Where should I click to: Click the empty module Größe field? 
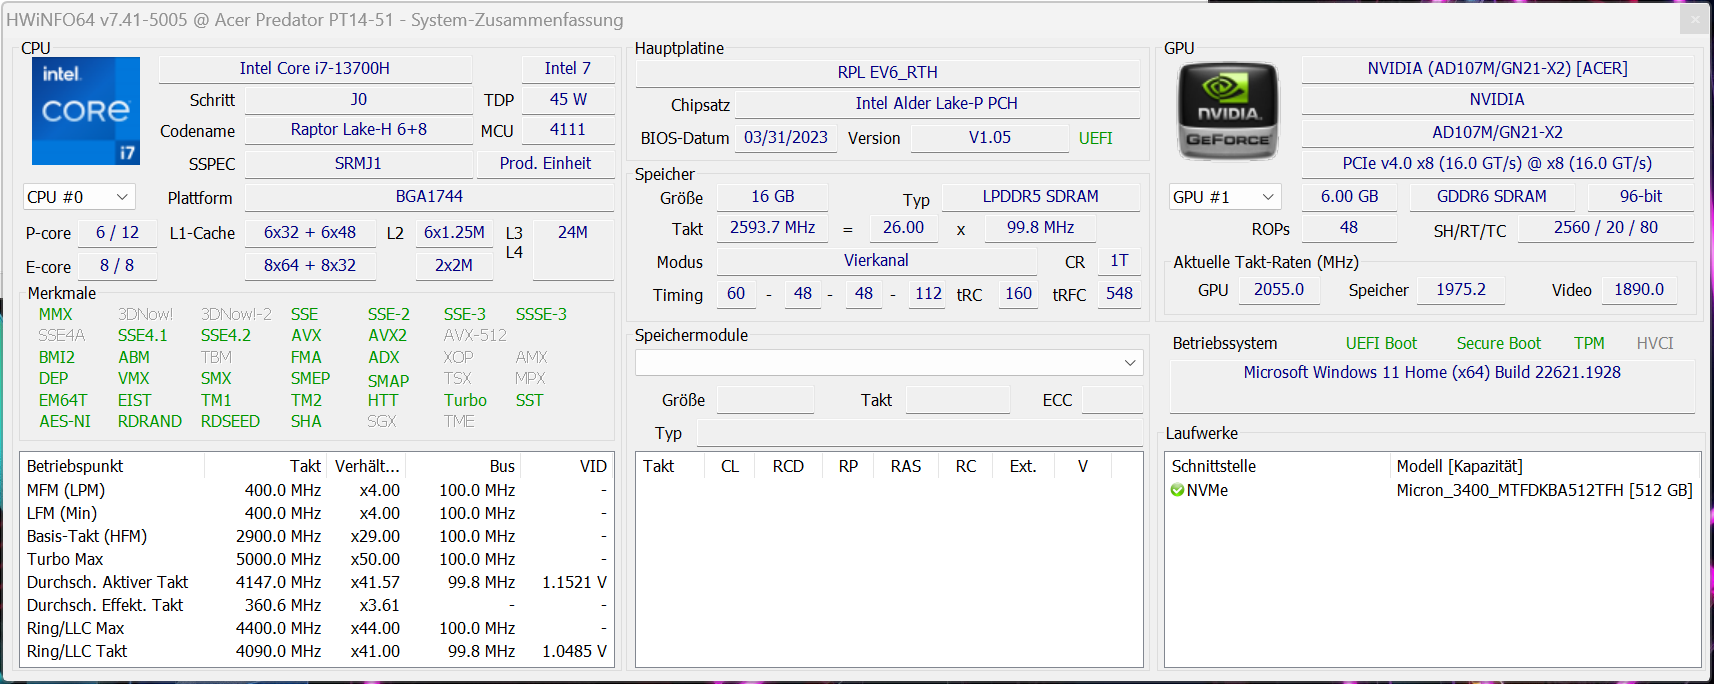(765, 400)
